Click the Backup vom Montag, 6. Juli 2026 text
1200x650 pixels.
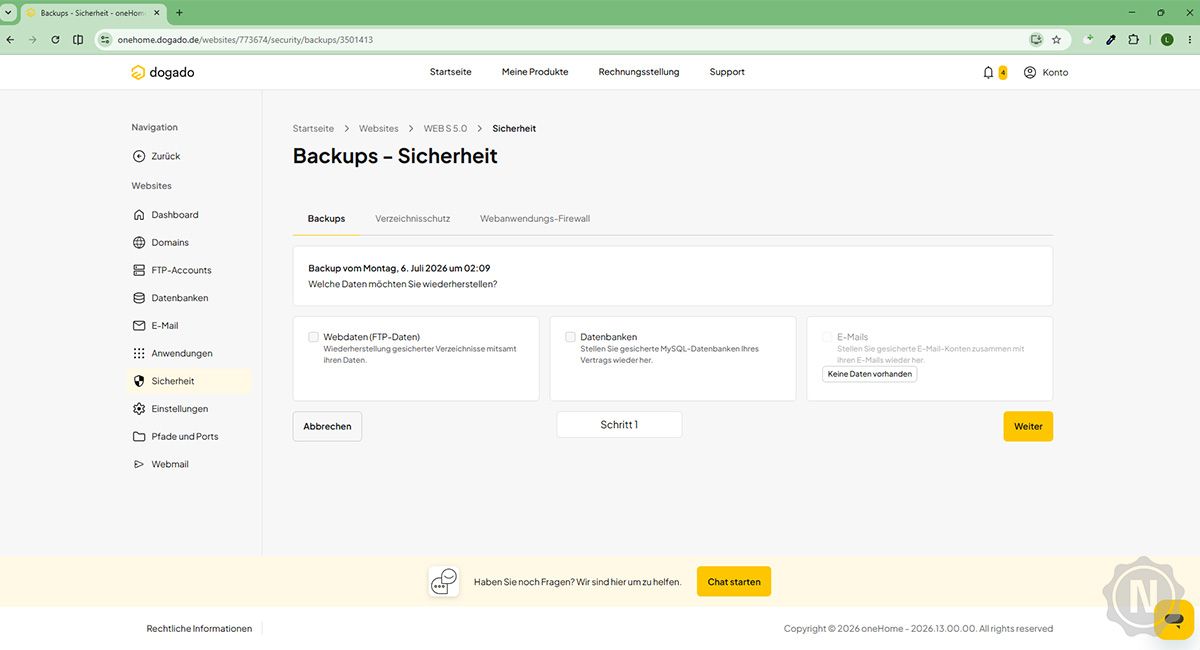tap(399, 268)
